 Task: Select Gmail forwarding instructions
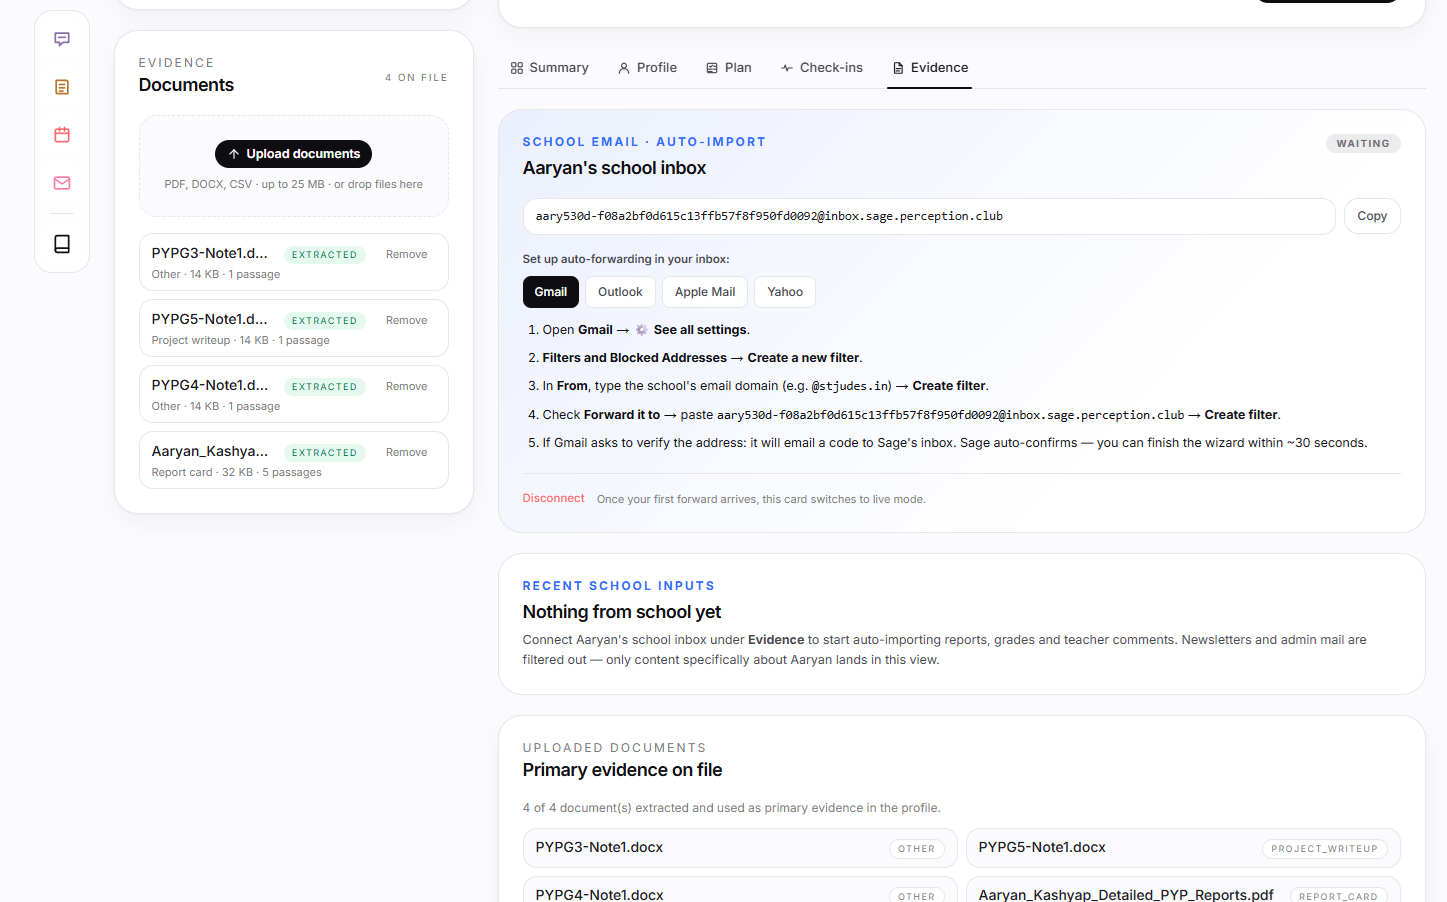(x=551, y=292)
